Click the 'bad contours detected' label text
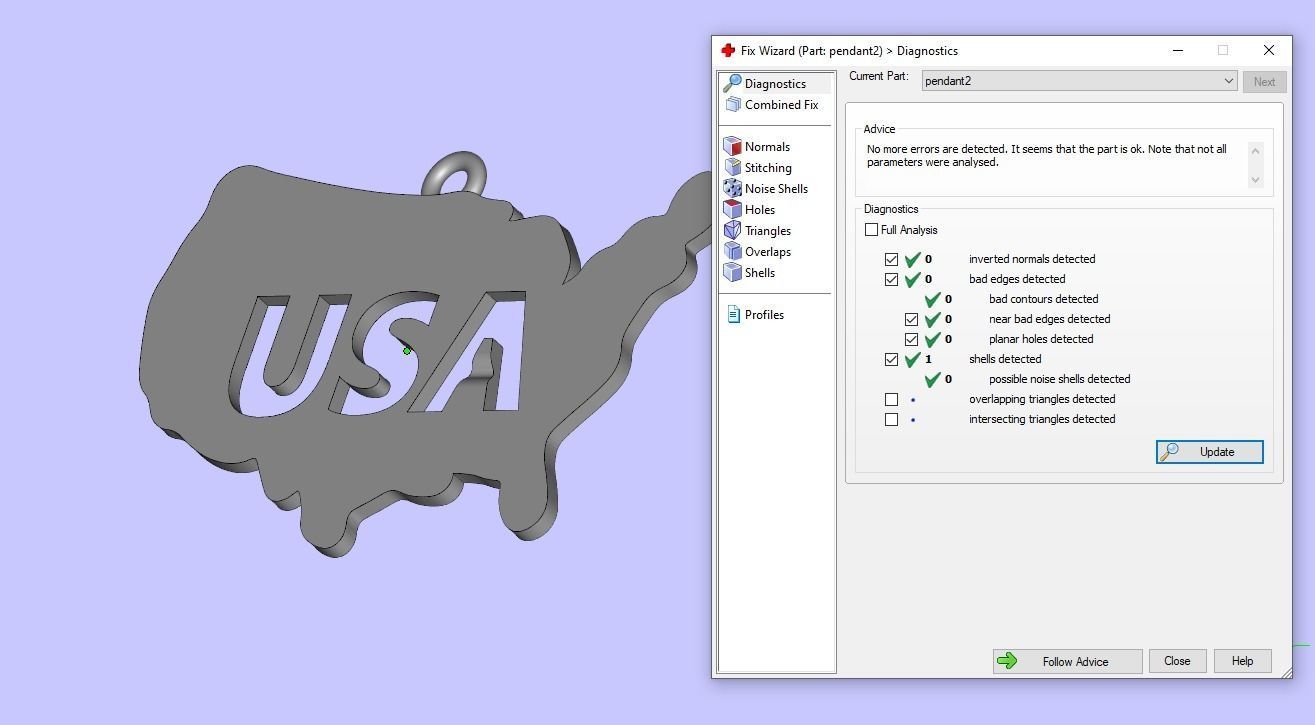Screen dimensions: 1315x725 click(1044, 299)
